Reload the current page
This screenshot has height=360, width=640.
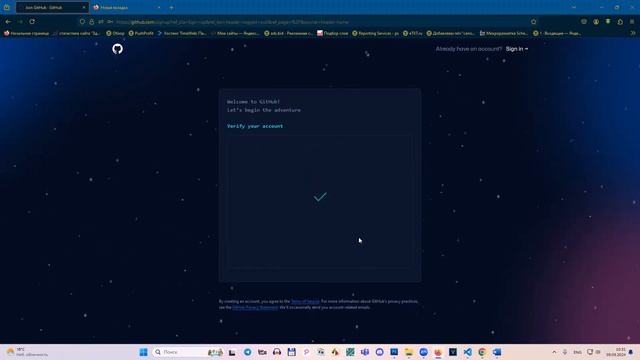[x=32, y=22]
